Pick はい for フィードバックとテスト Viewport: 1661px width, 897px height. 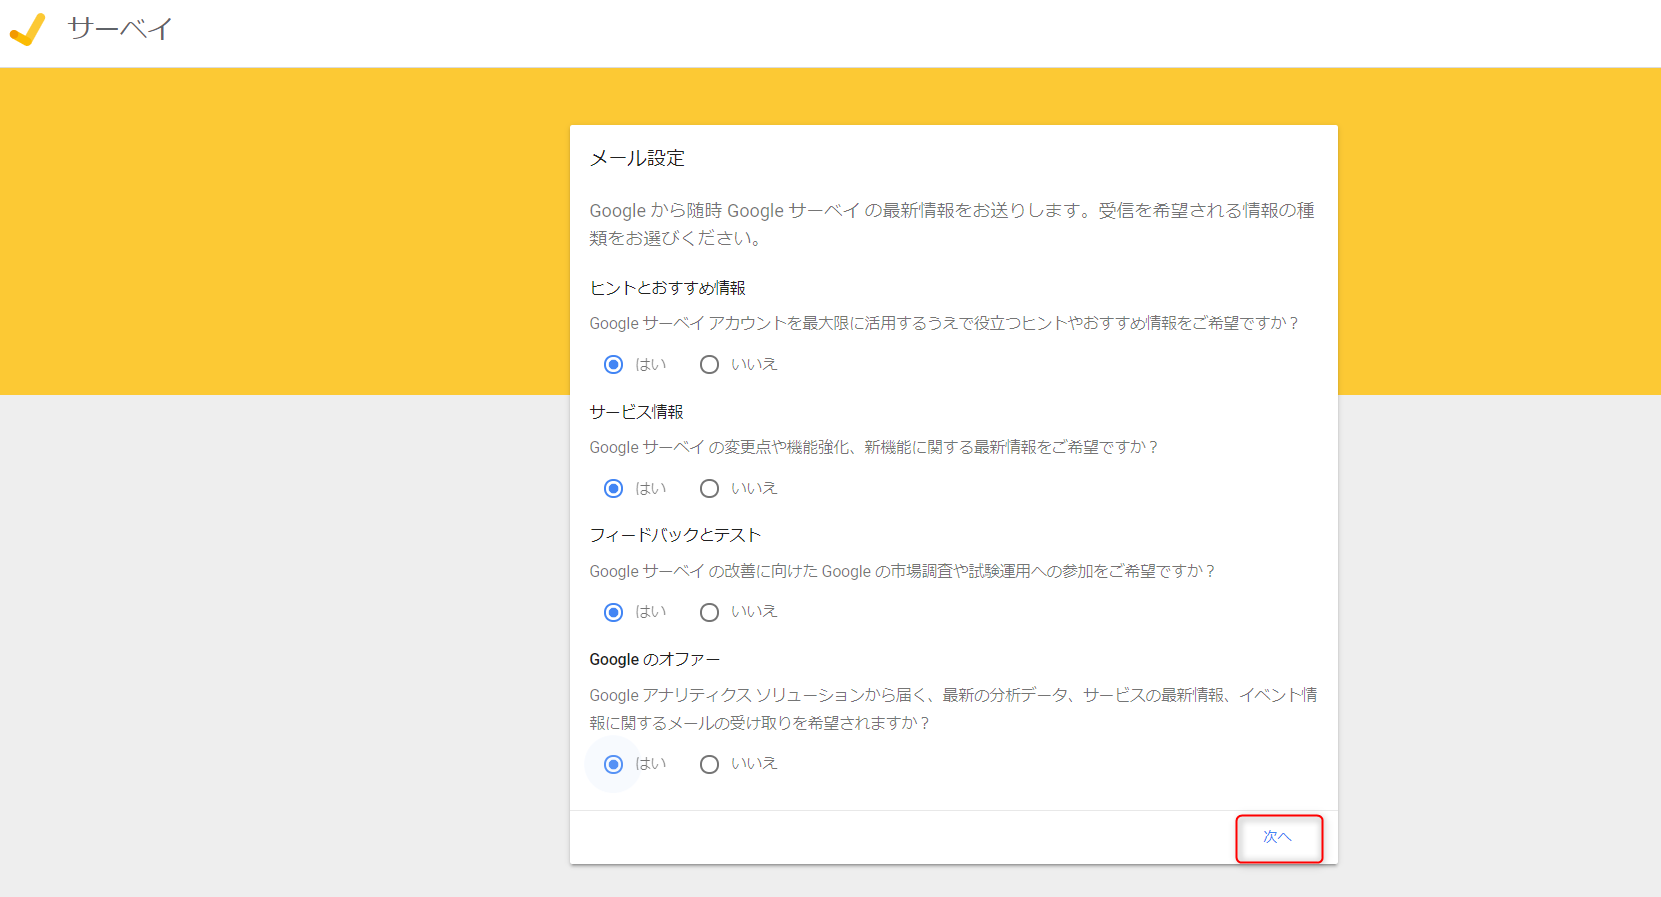click(614, 612)
